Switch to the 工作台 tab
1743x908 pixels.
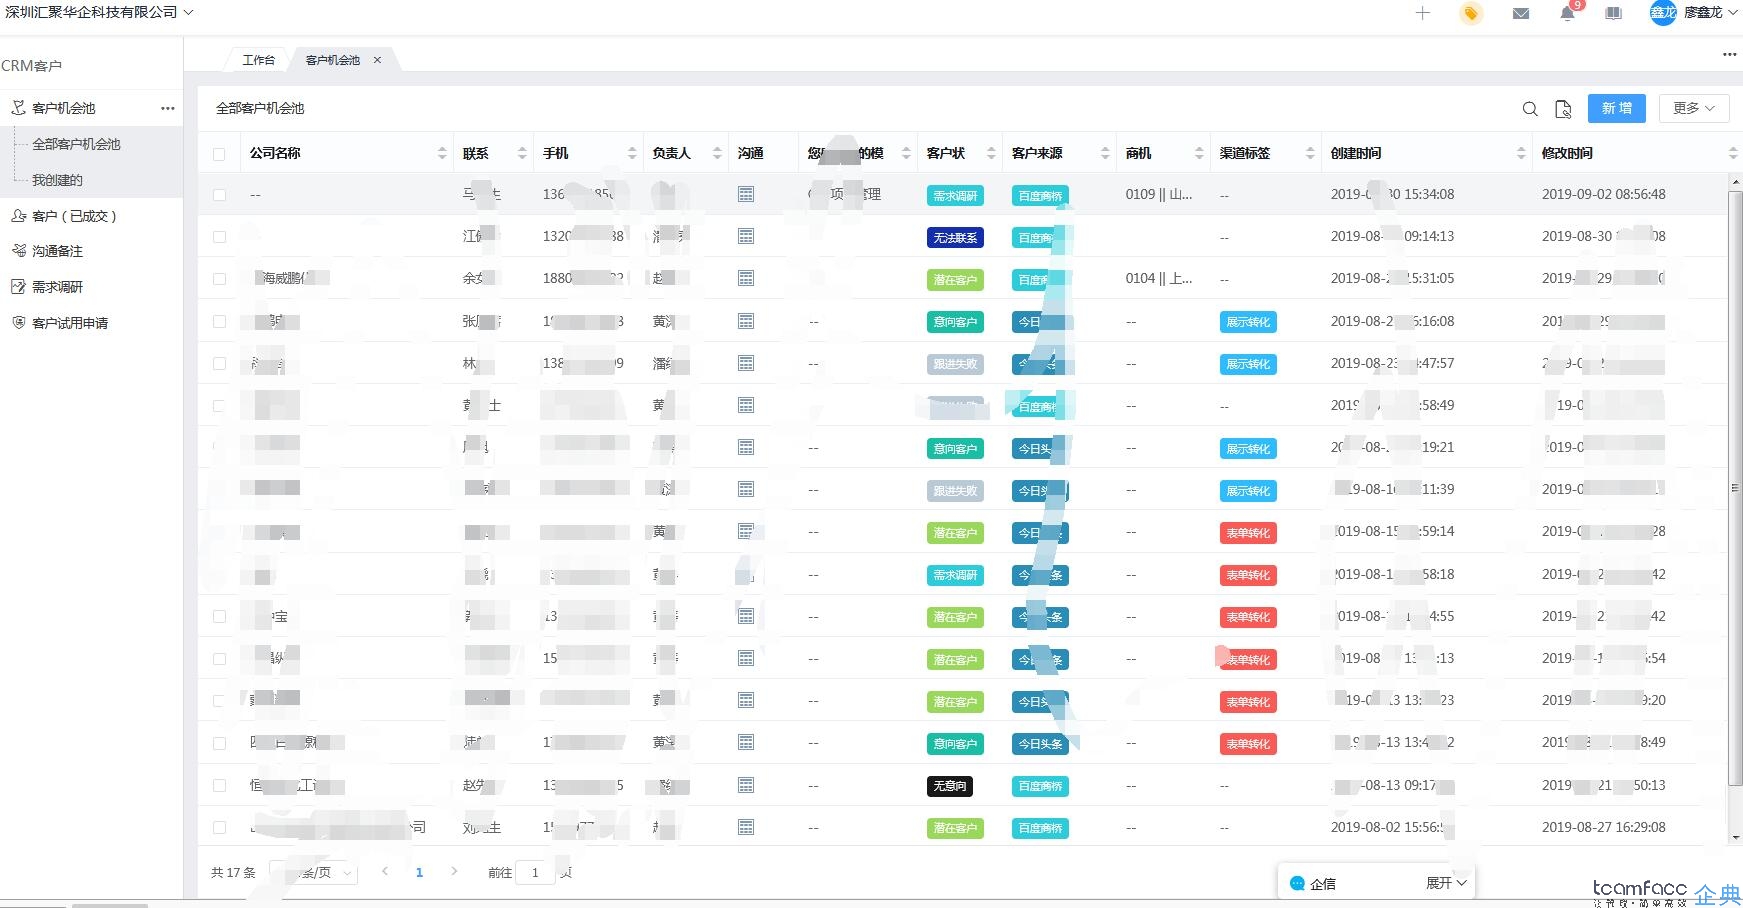259,60
